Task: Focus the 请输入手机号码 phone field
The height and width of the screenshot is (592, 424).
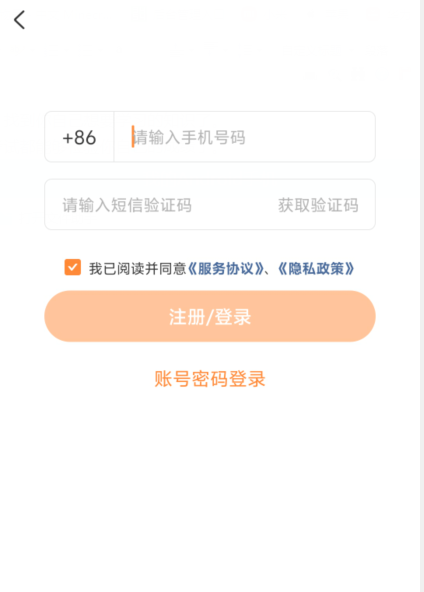Action: [244, 137]
